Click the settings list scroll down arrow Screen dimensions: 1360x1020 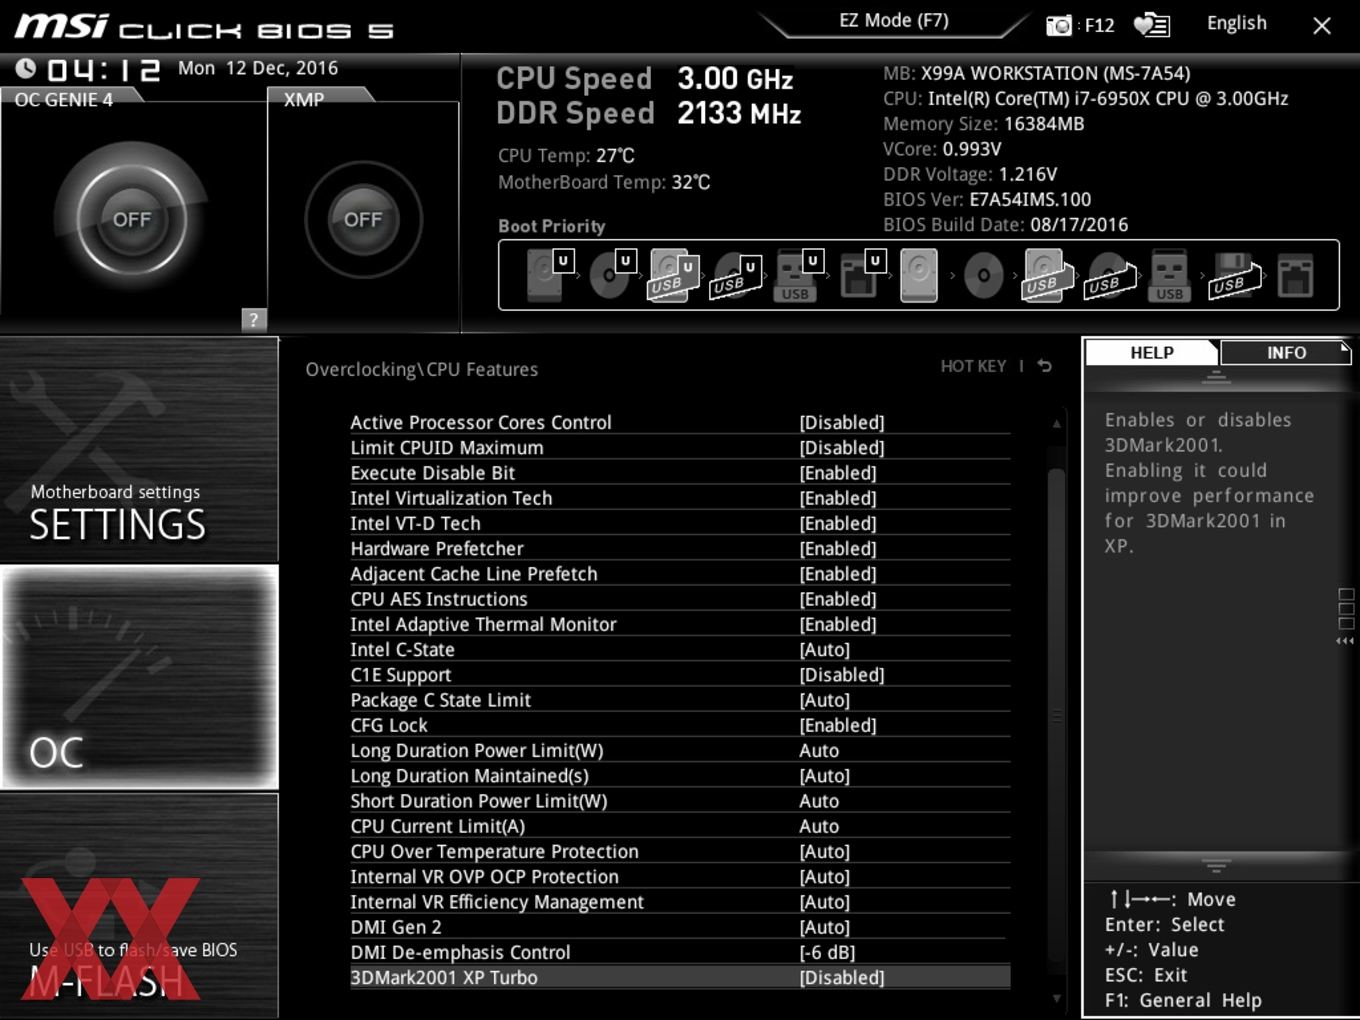(x=1056, y=998)
